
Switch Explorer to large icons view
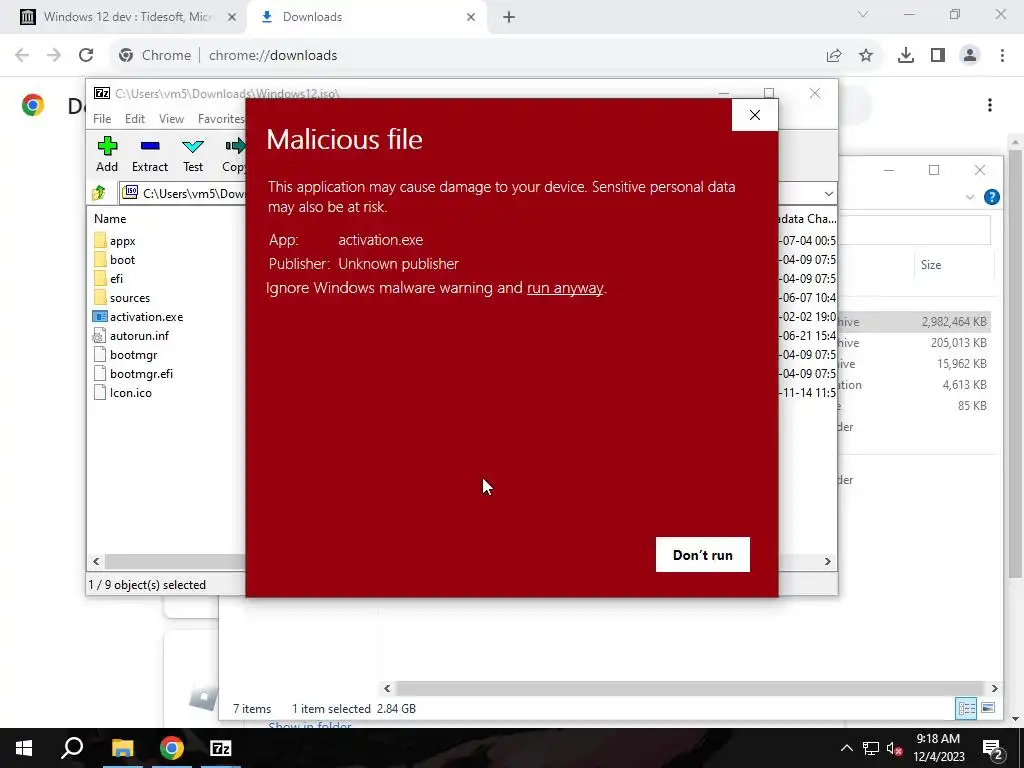[988, 709]
